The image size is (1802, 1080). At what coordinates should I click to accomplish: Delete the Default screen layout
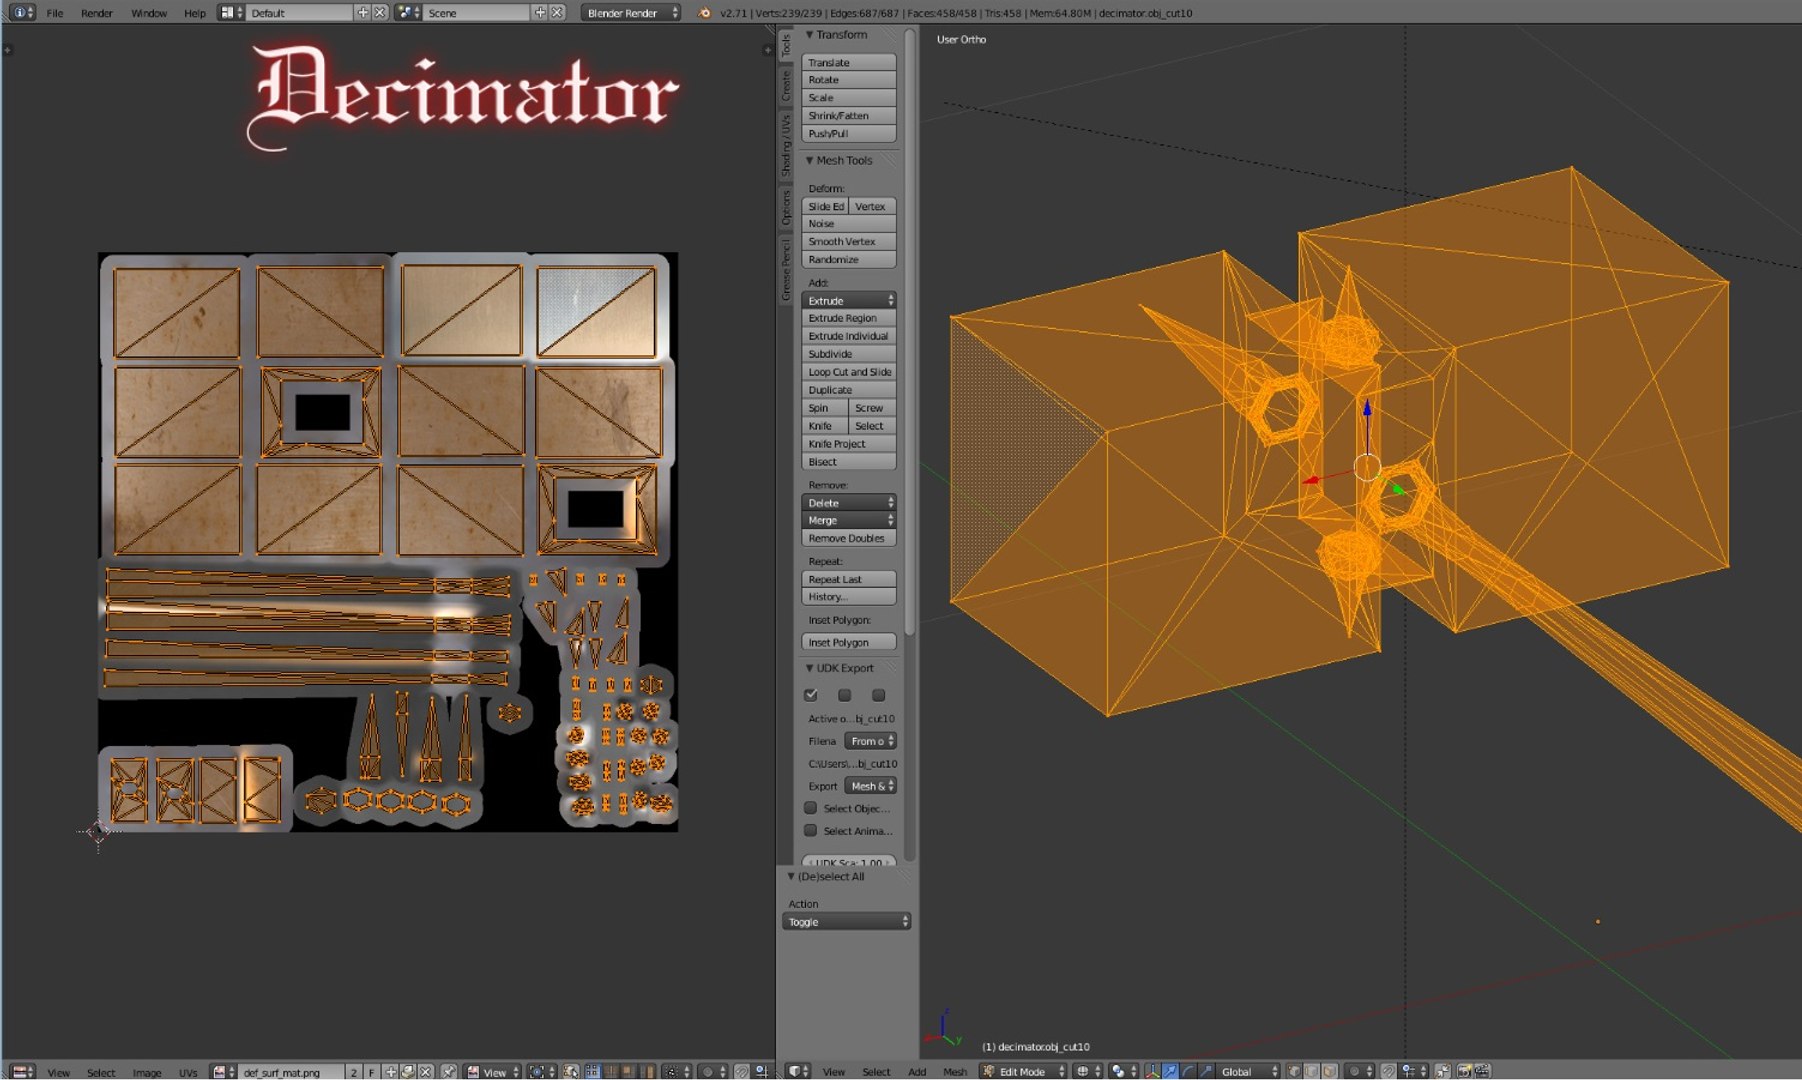pyautogui.click(x=380, y=13)
